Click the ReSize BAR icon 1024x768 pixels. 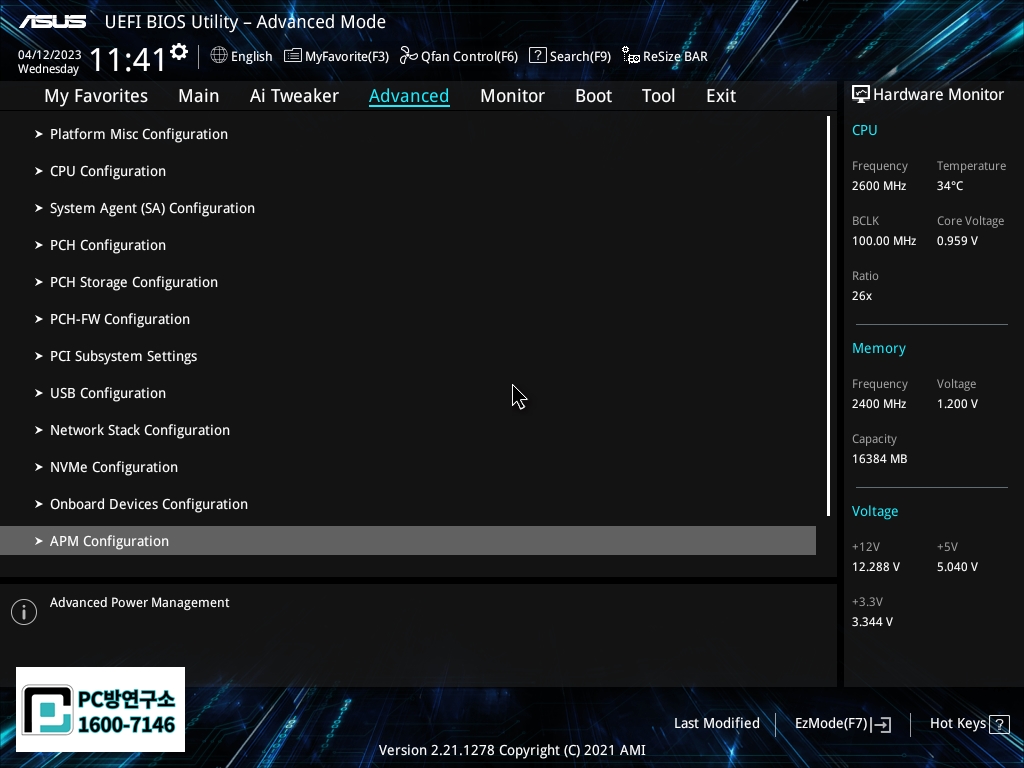click(631, 56)
